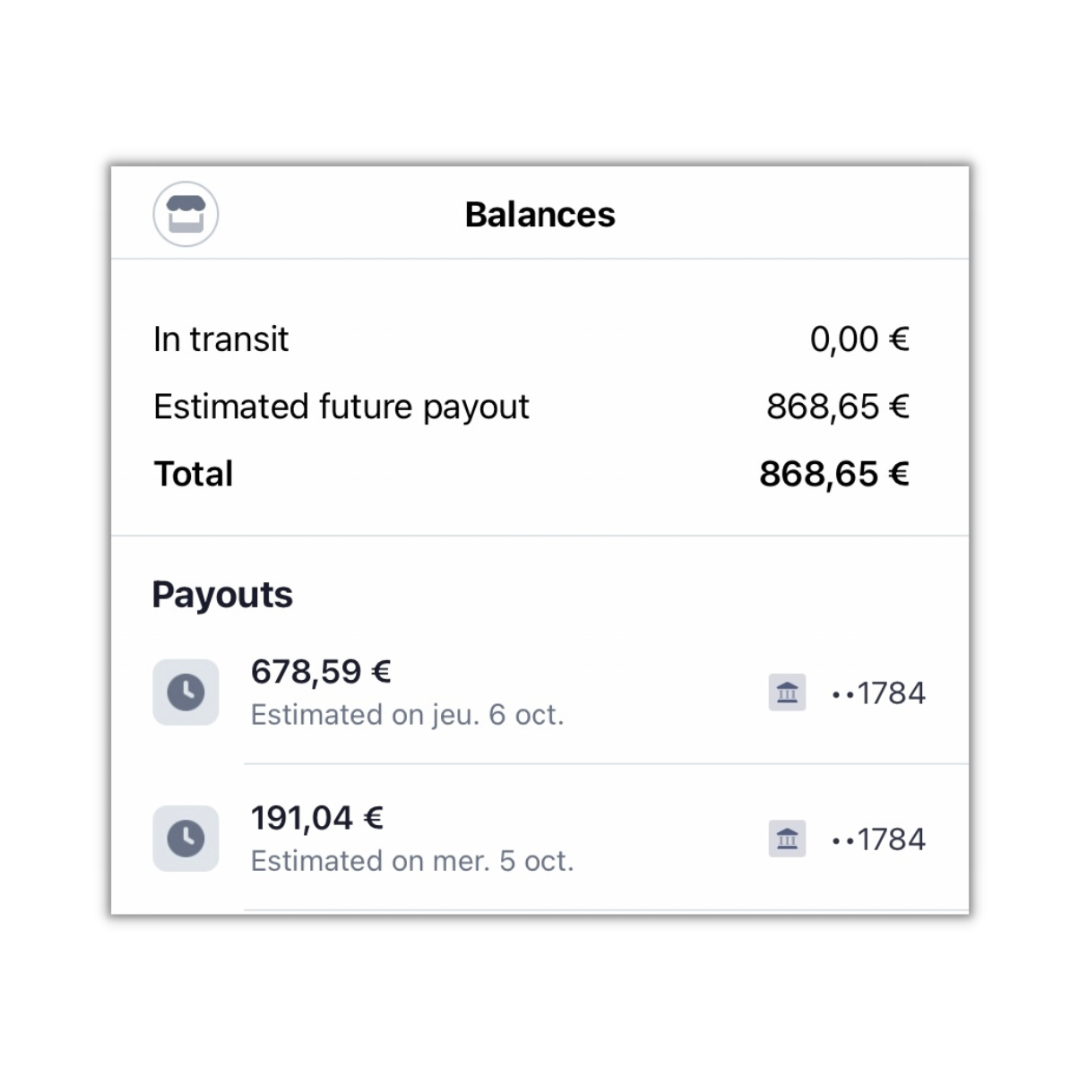Click the Payouts section heading
Viewport: 1080px width, 1080px height.
pos(222,594)
